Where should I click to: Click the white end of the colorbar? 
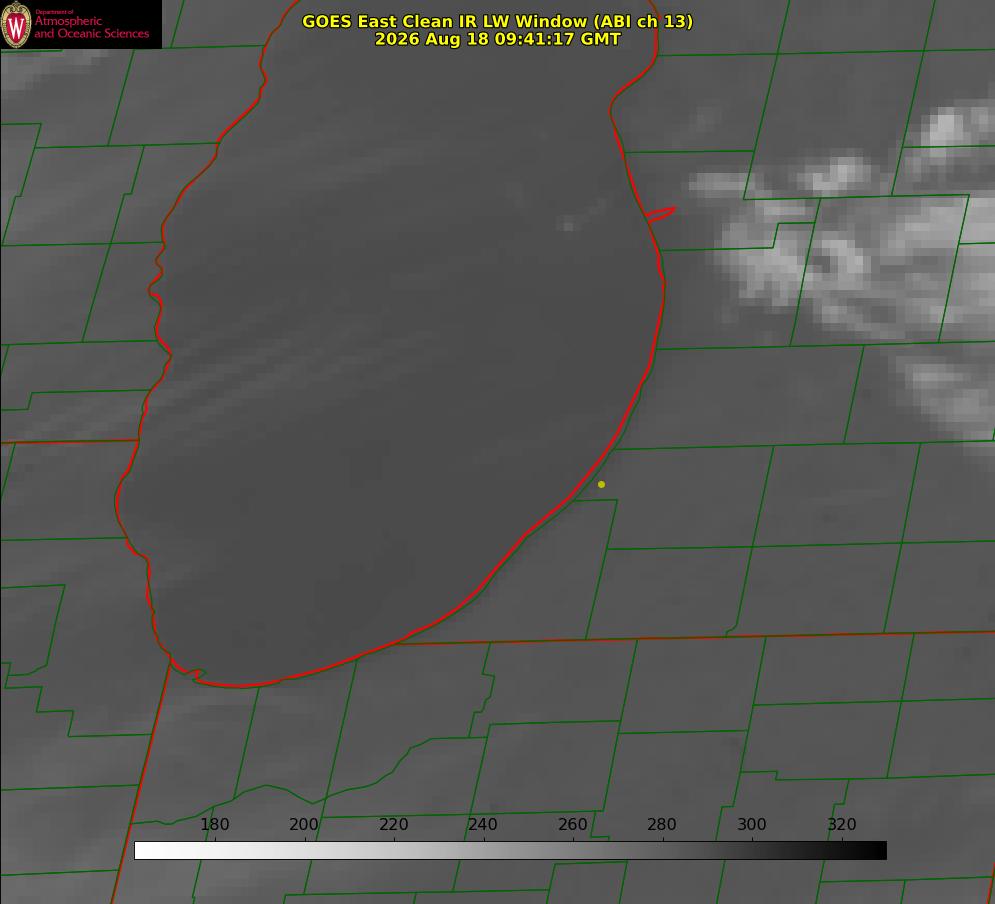click(143, 851)
